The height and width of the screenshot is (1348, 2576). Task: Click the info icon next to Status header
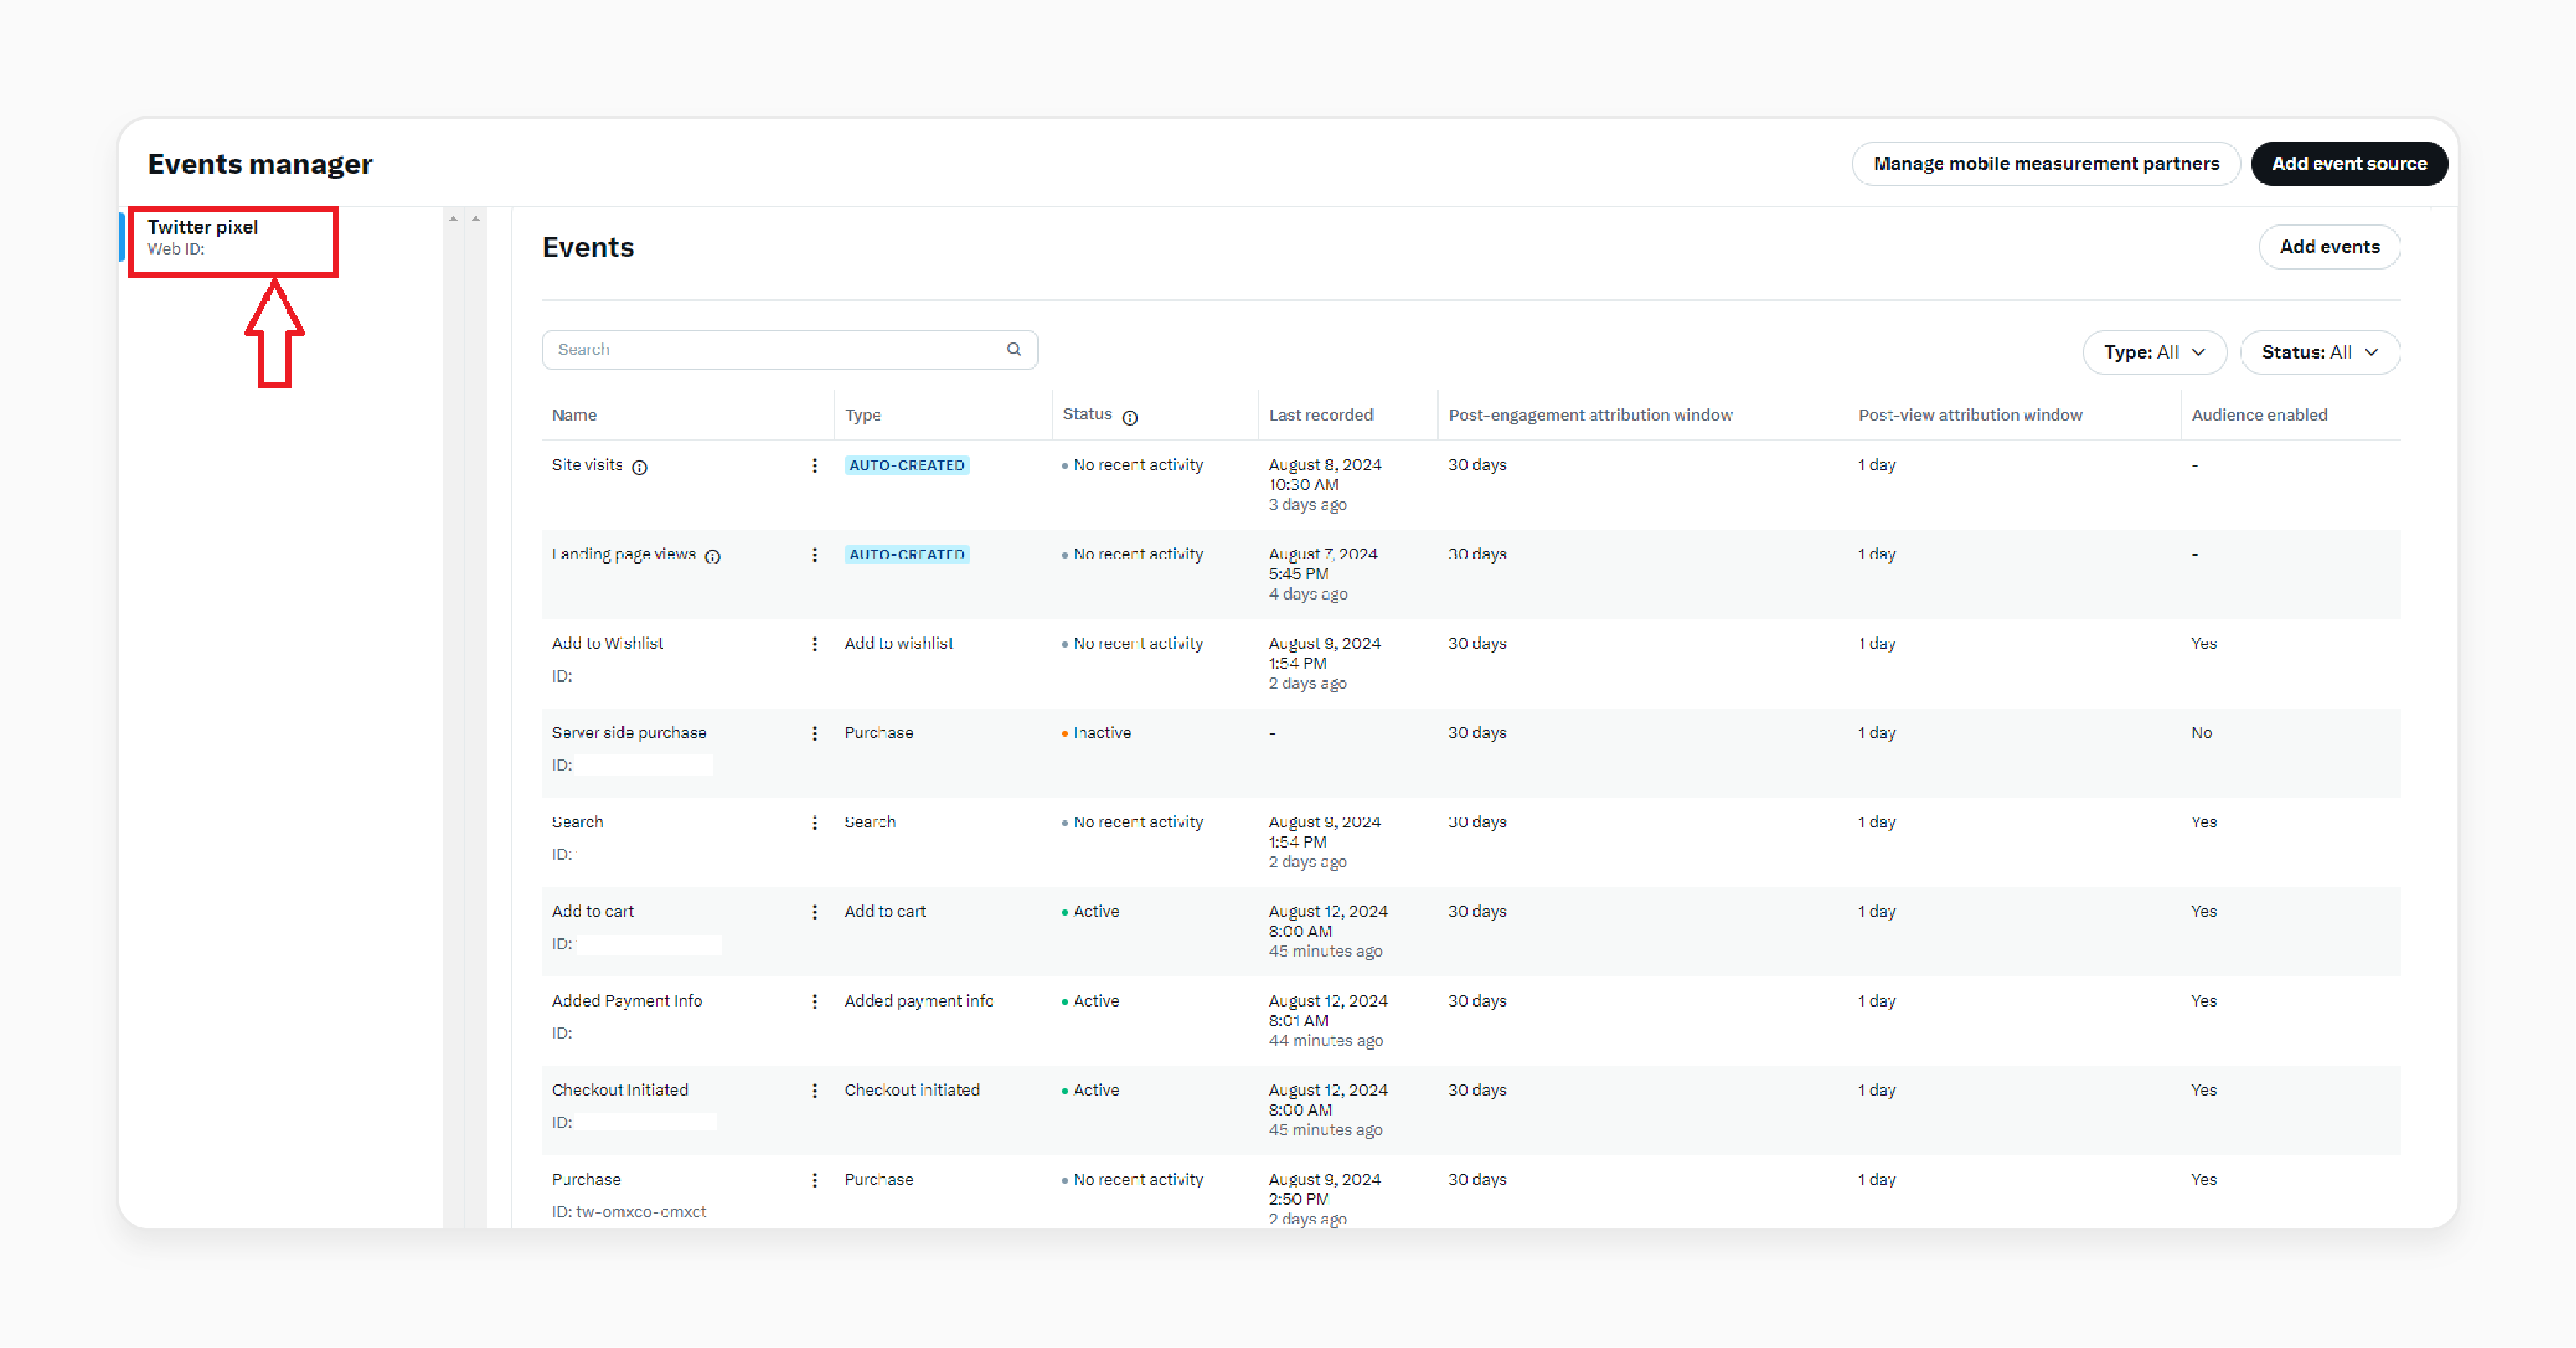(x=1130, y=418)
